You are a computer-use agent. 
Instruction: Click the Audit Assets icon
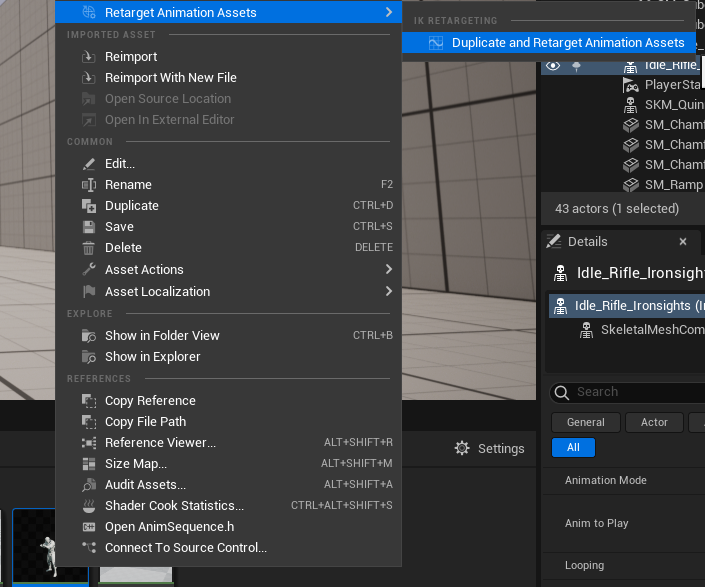click(89, 485)
